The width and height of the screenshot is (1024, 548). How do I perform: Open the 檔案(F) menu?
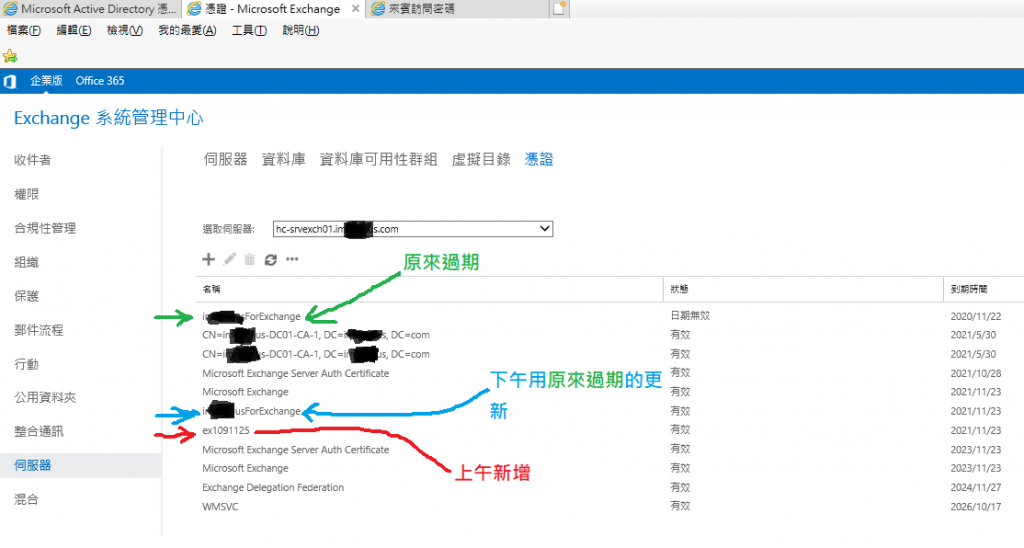click(x=24, y=30)
